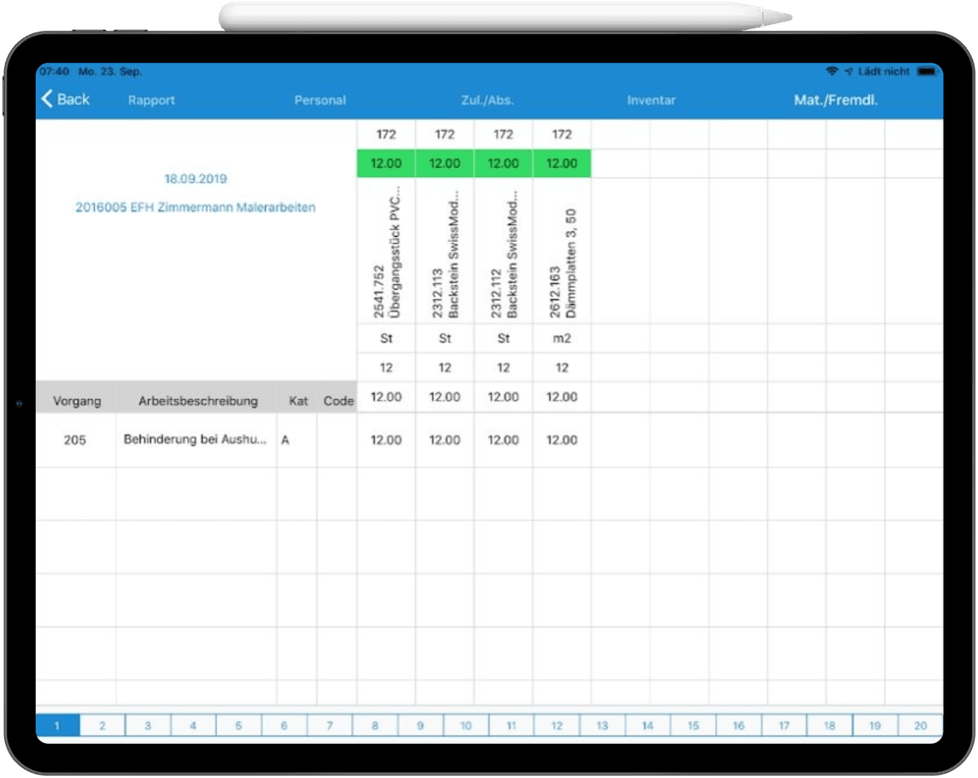Edit row 205 quantity for Dämmplatten
978x778 pixels.
pyautogui.click(x=562, y=440)
